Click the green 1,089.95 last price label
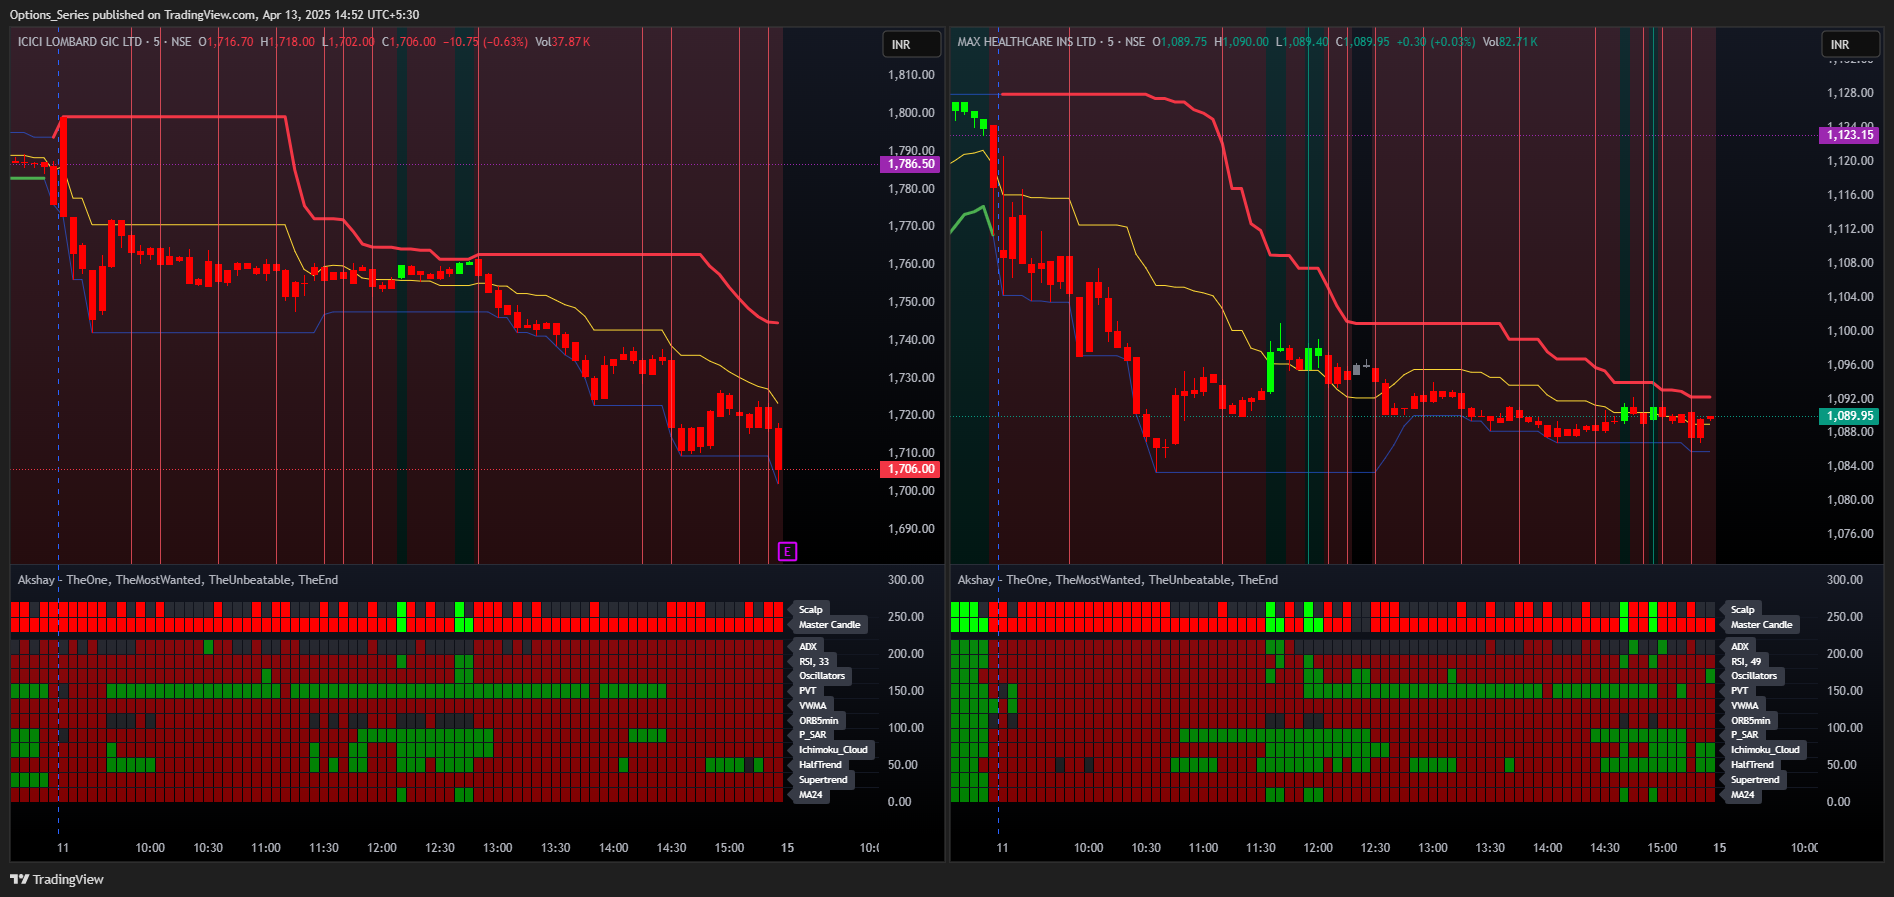This screenshot has width=1894, height=897. pyautogui.click(x=1849, y=416)
